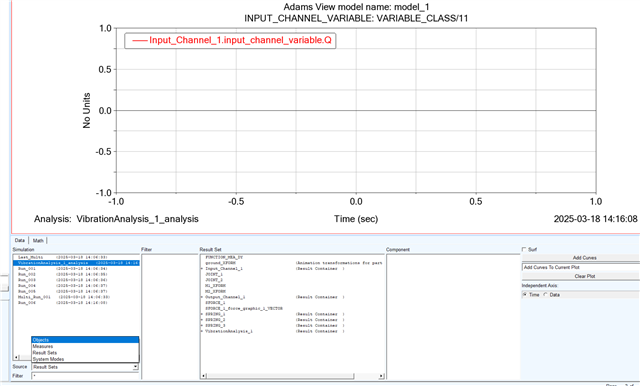This screenshot has height=386, width=640.
Task: Choose Objects in the Source list
Action: pos(85,340)
